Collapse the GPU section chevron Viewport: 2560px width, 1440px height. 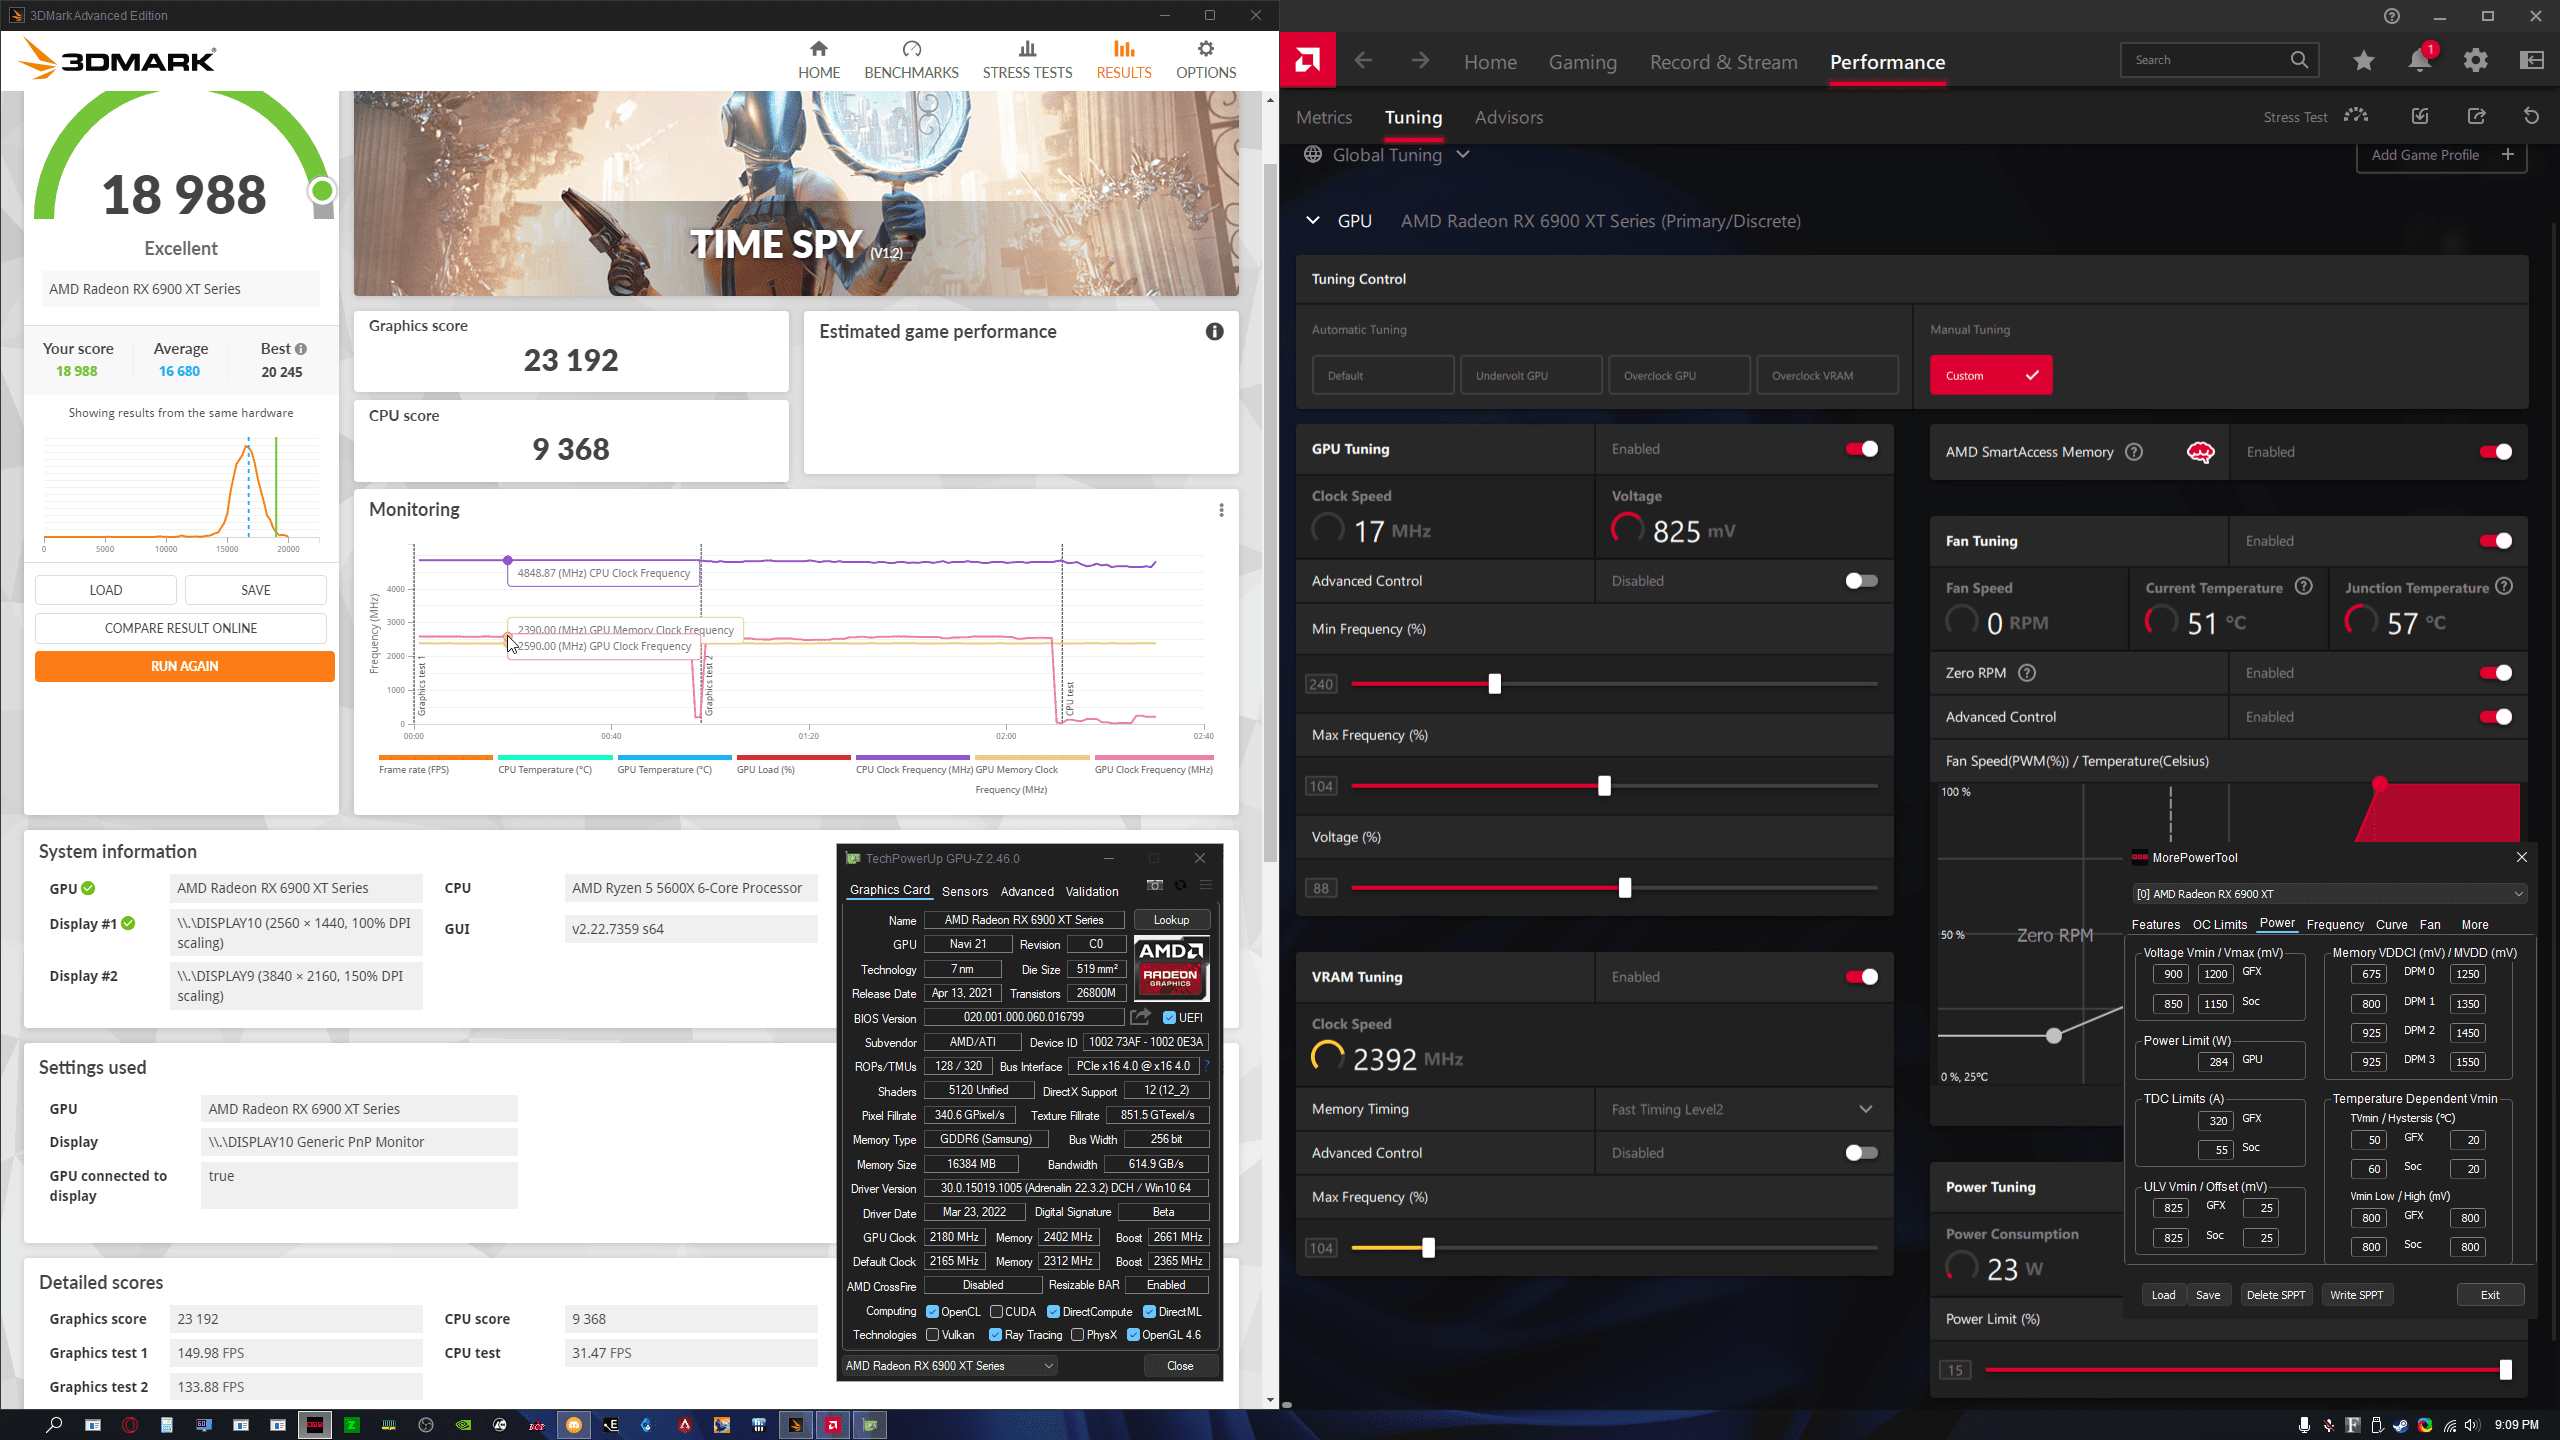click(1313, 221)
